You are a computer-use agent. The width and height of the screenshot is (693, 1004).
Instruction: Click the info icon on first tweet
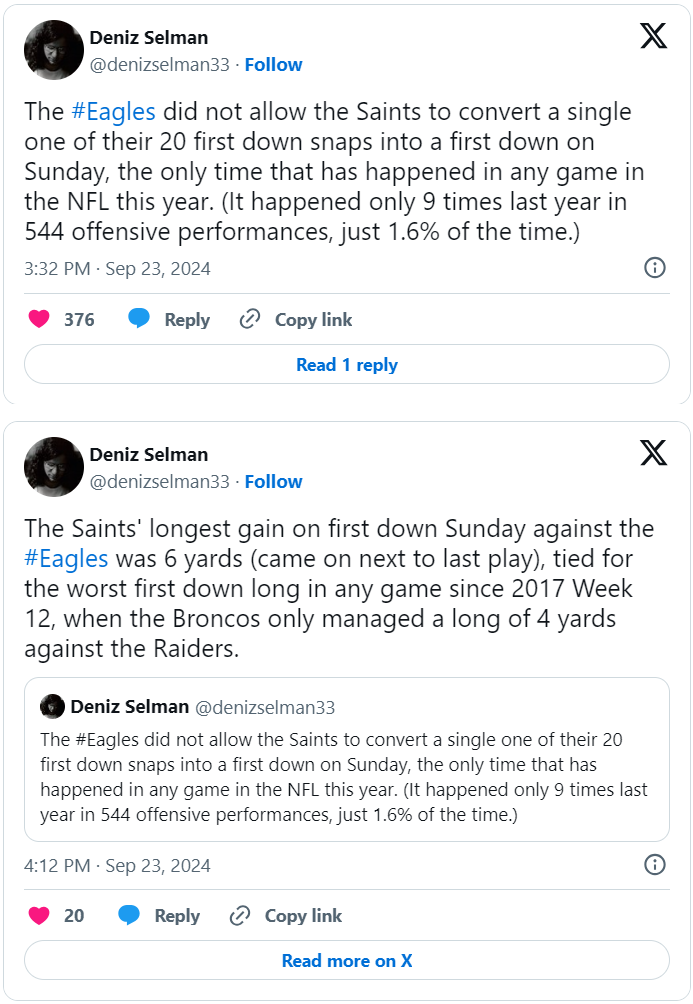pyautogui.click(x=654, y=268)
